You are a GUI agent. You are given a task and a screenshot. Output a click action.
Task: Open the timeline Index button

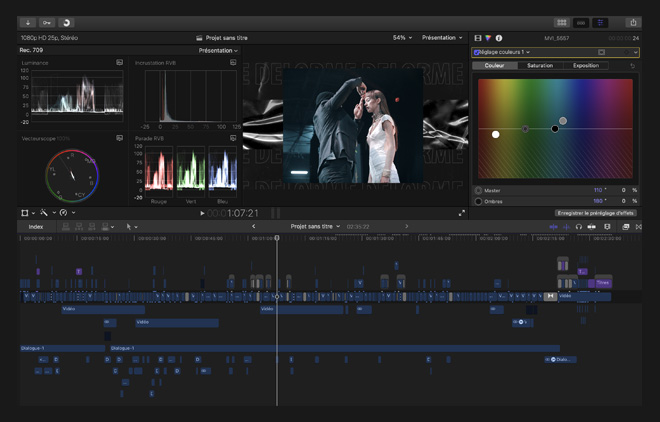click(36, 227)
